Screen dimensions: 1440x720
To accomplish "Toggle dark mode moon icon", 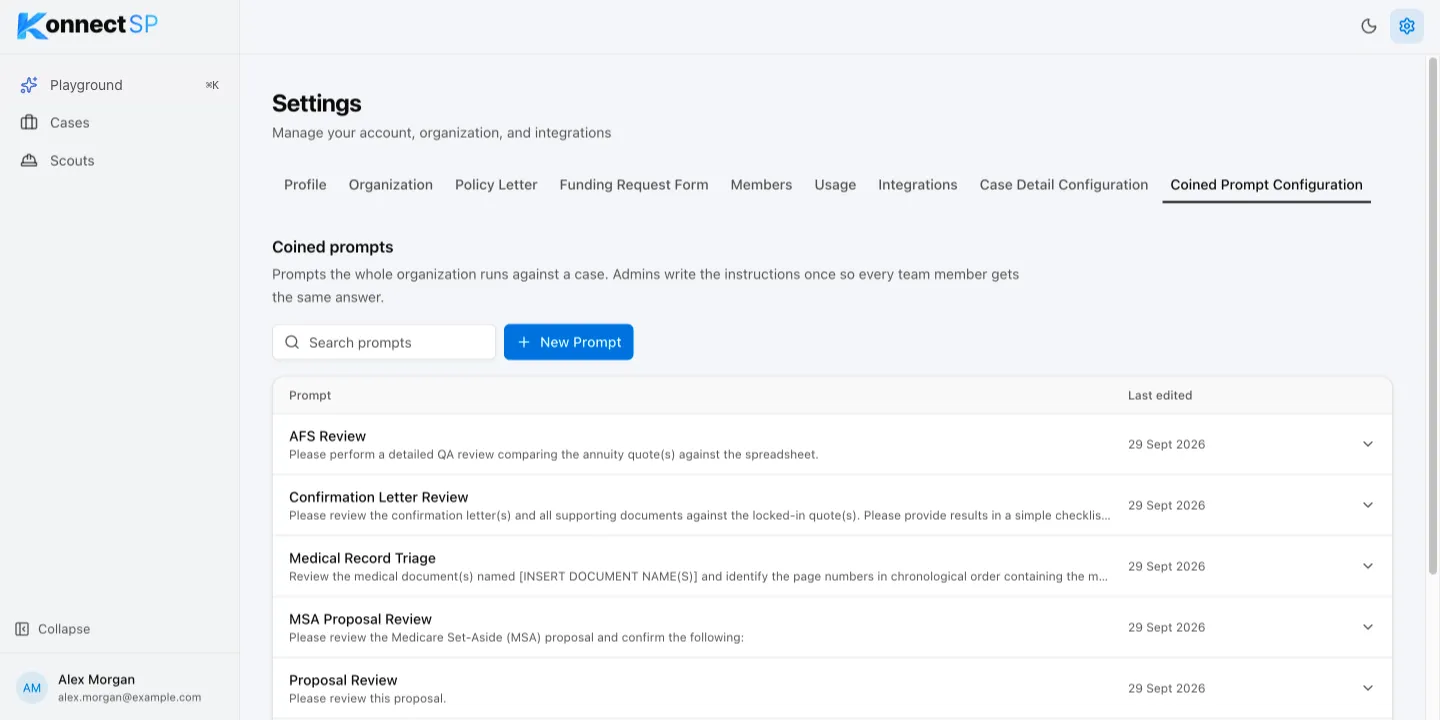I will pos(1369,26).
